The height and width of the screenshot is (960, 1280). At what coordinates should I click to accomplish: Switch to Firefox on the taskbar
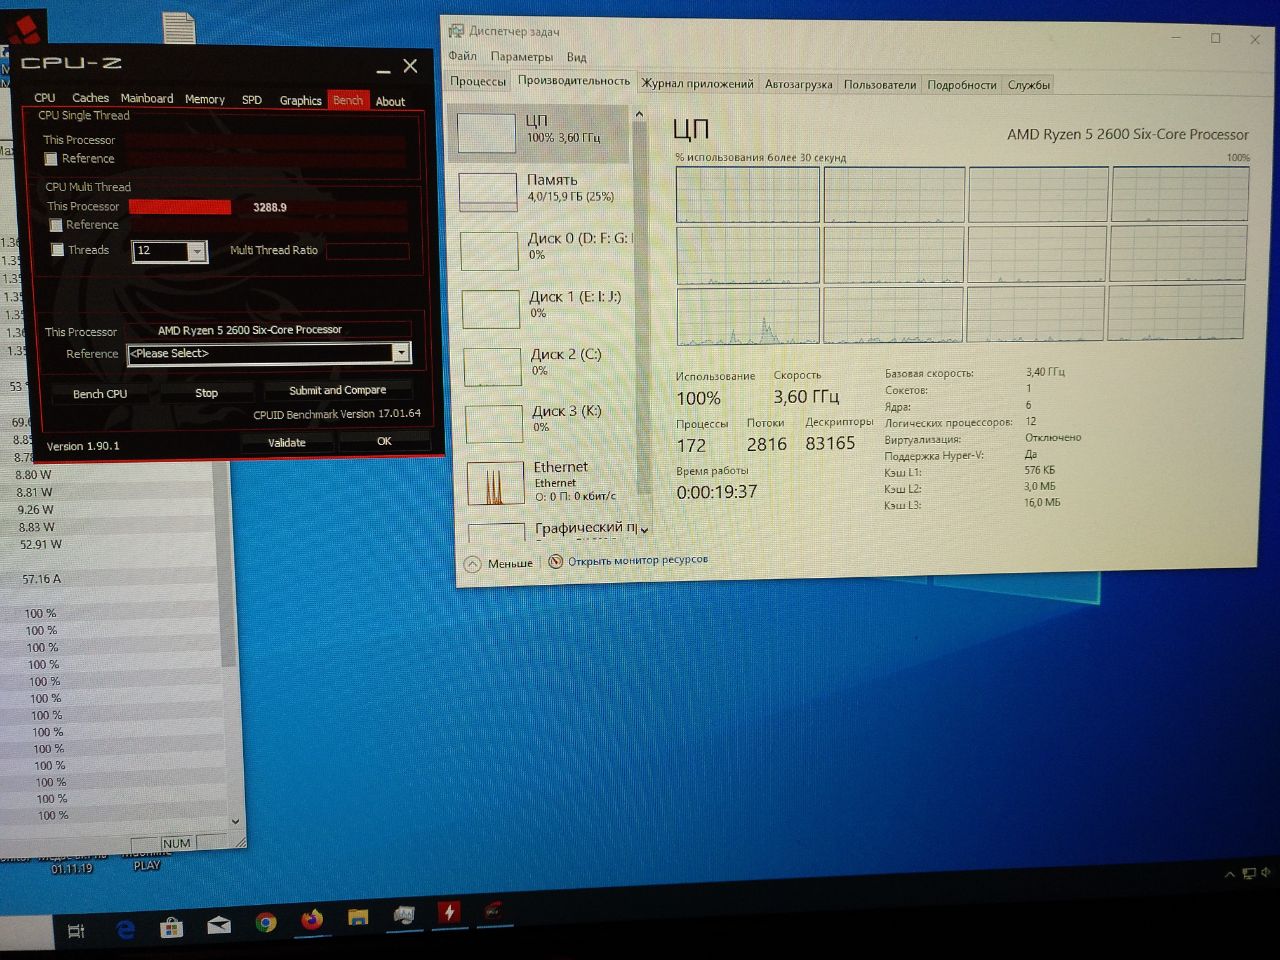pos(312,919)
